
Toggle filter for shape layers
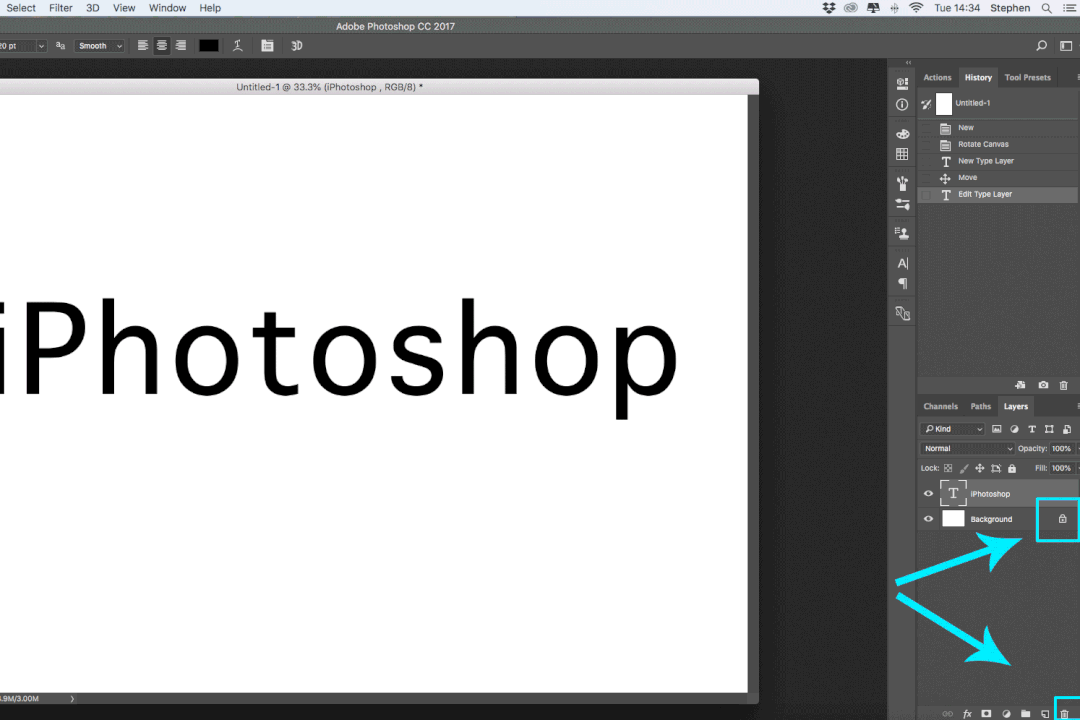click(x=1049, y=429)
